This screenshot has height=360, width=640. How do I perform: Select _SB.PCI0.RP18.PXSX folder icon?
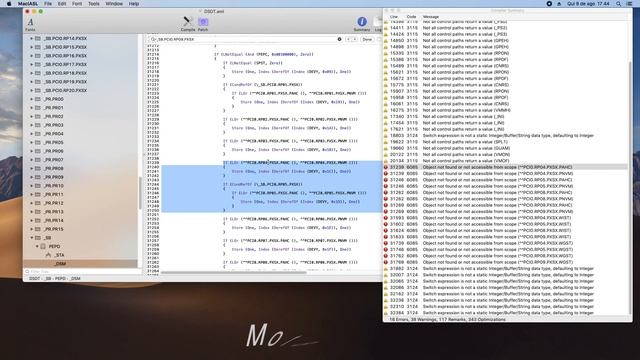coord(38,73)
